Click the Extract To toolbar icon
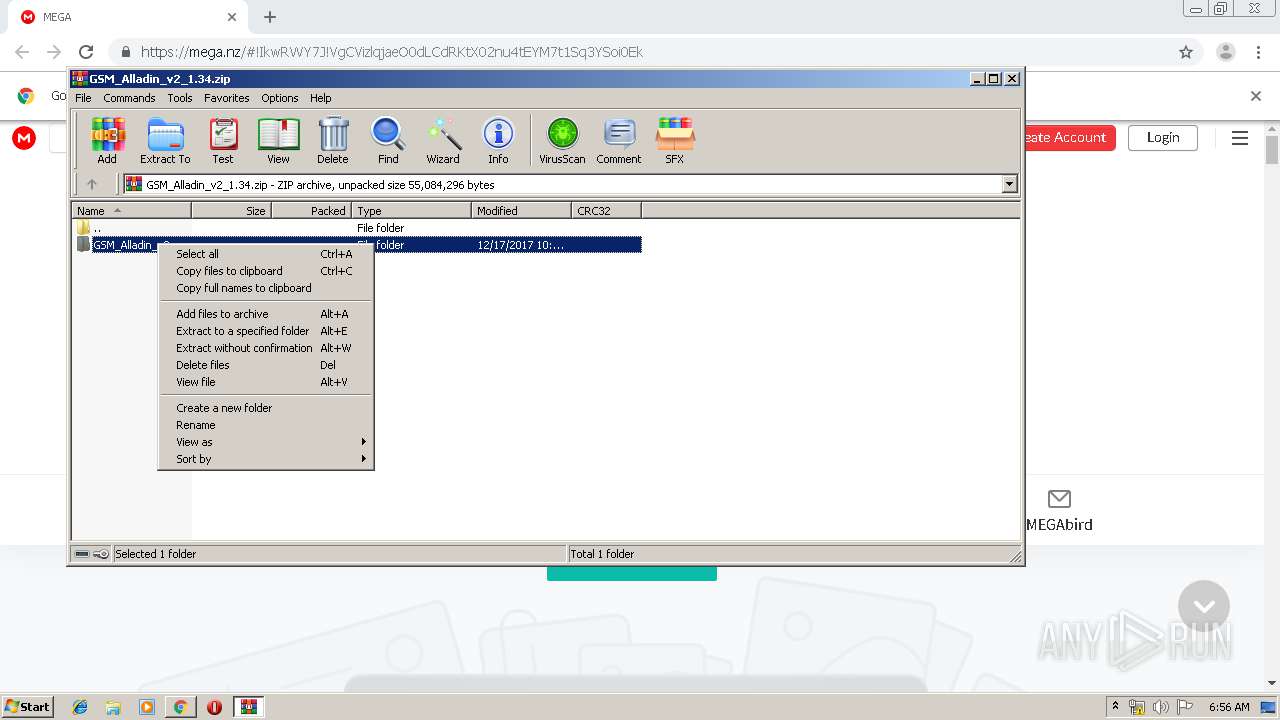This screenshot has height=720, width=1280. (x=165, y=140)
